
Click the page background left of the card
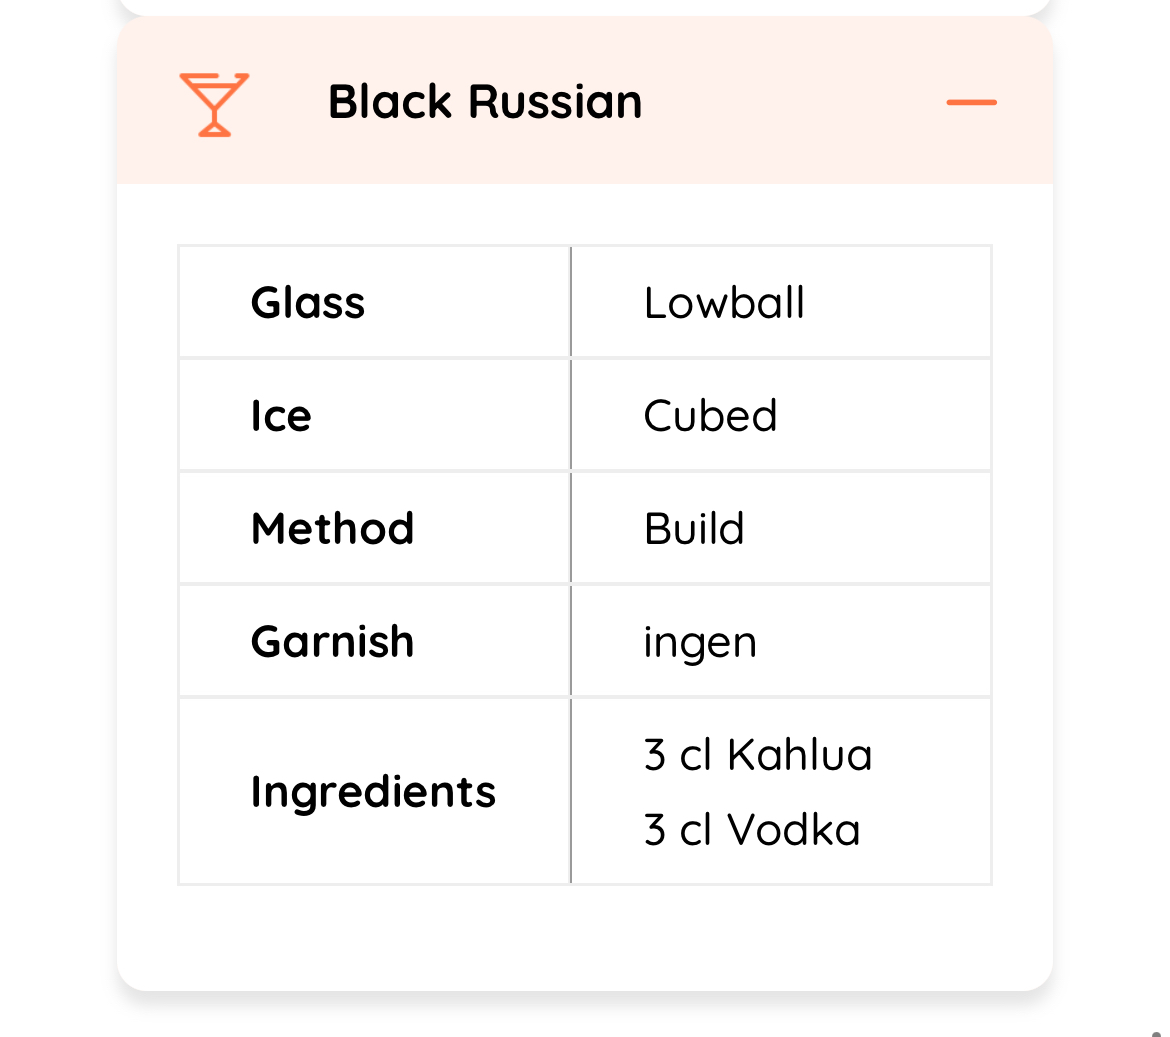[x=57, y=500]
